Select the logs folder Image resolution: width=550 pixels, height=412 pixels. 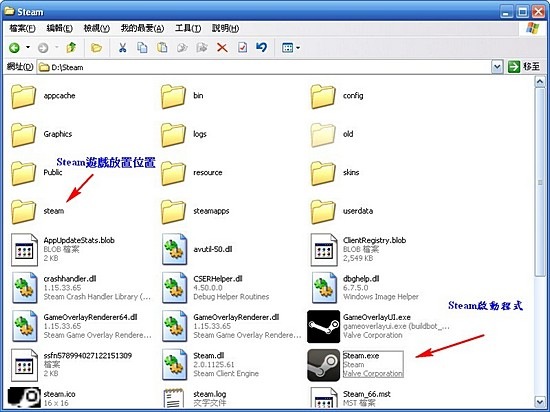(x=184, y=134)
